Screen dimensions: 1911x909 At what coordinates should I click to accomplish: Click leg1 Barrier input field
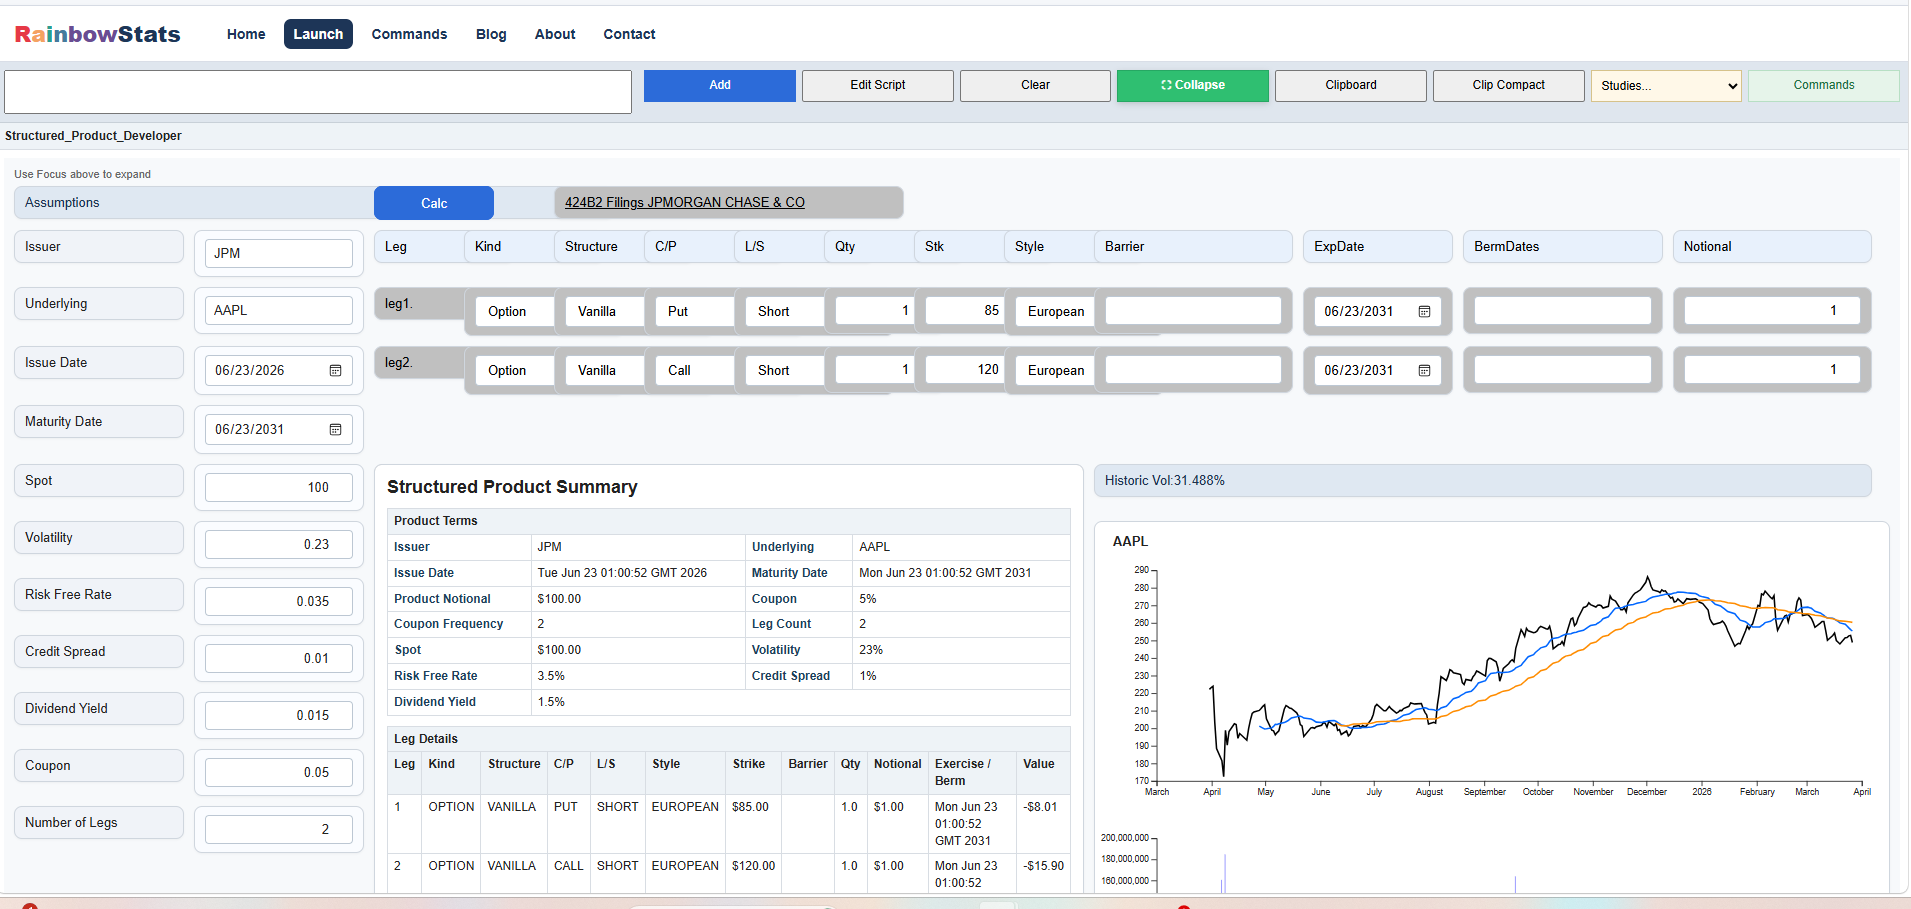(x=1193, y=311)
